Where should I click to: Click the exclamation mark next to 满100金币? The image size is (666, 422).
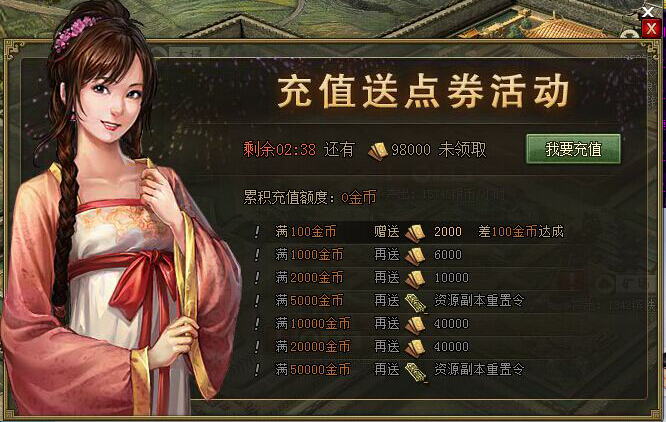257,232
